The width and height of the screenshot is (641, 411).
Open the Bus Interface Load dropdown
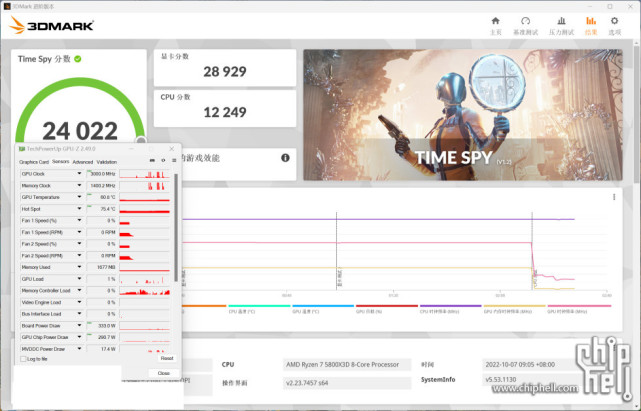pos(79,314)
